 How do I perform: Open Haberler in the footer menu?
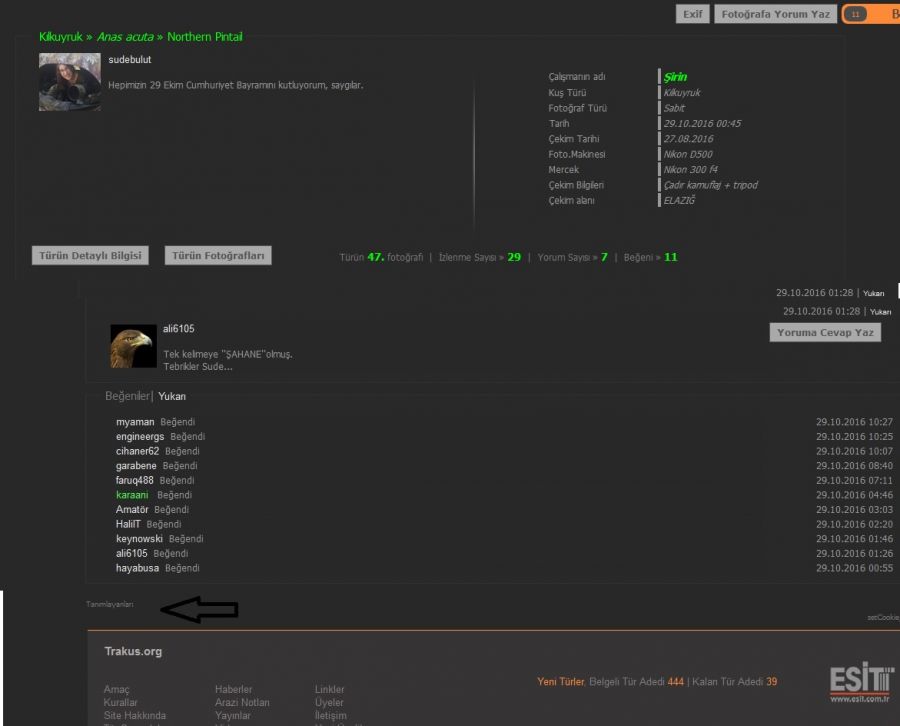click(x=233, y=689)
